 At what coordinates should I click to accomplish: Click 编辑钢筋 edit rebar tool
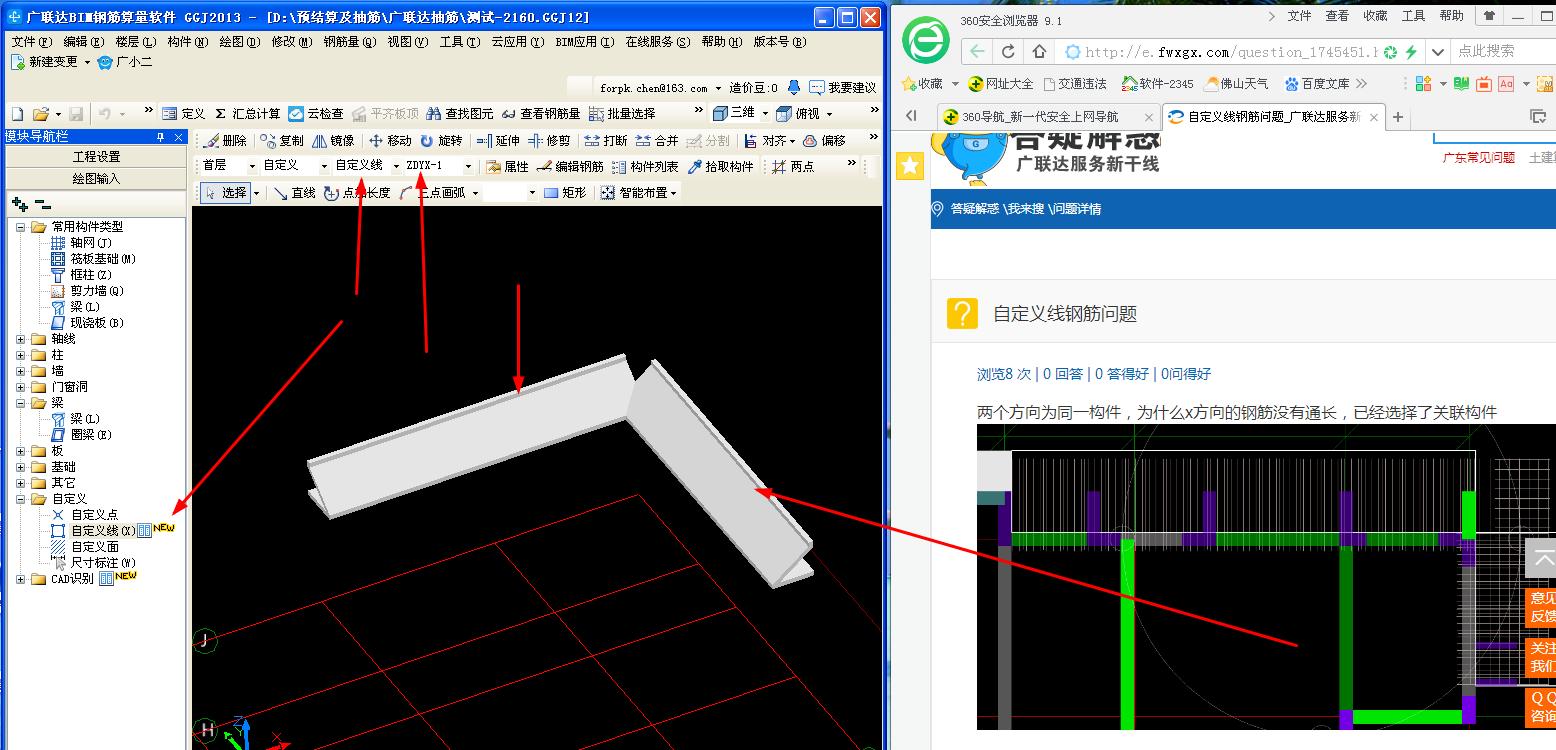(x=571, y=167)
